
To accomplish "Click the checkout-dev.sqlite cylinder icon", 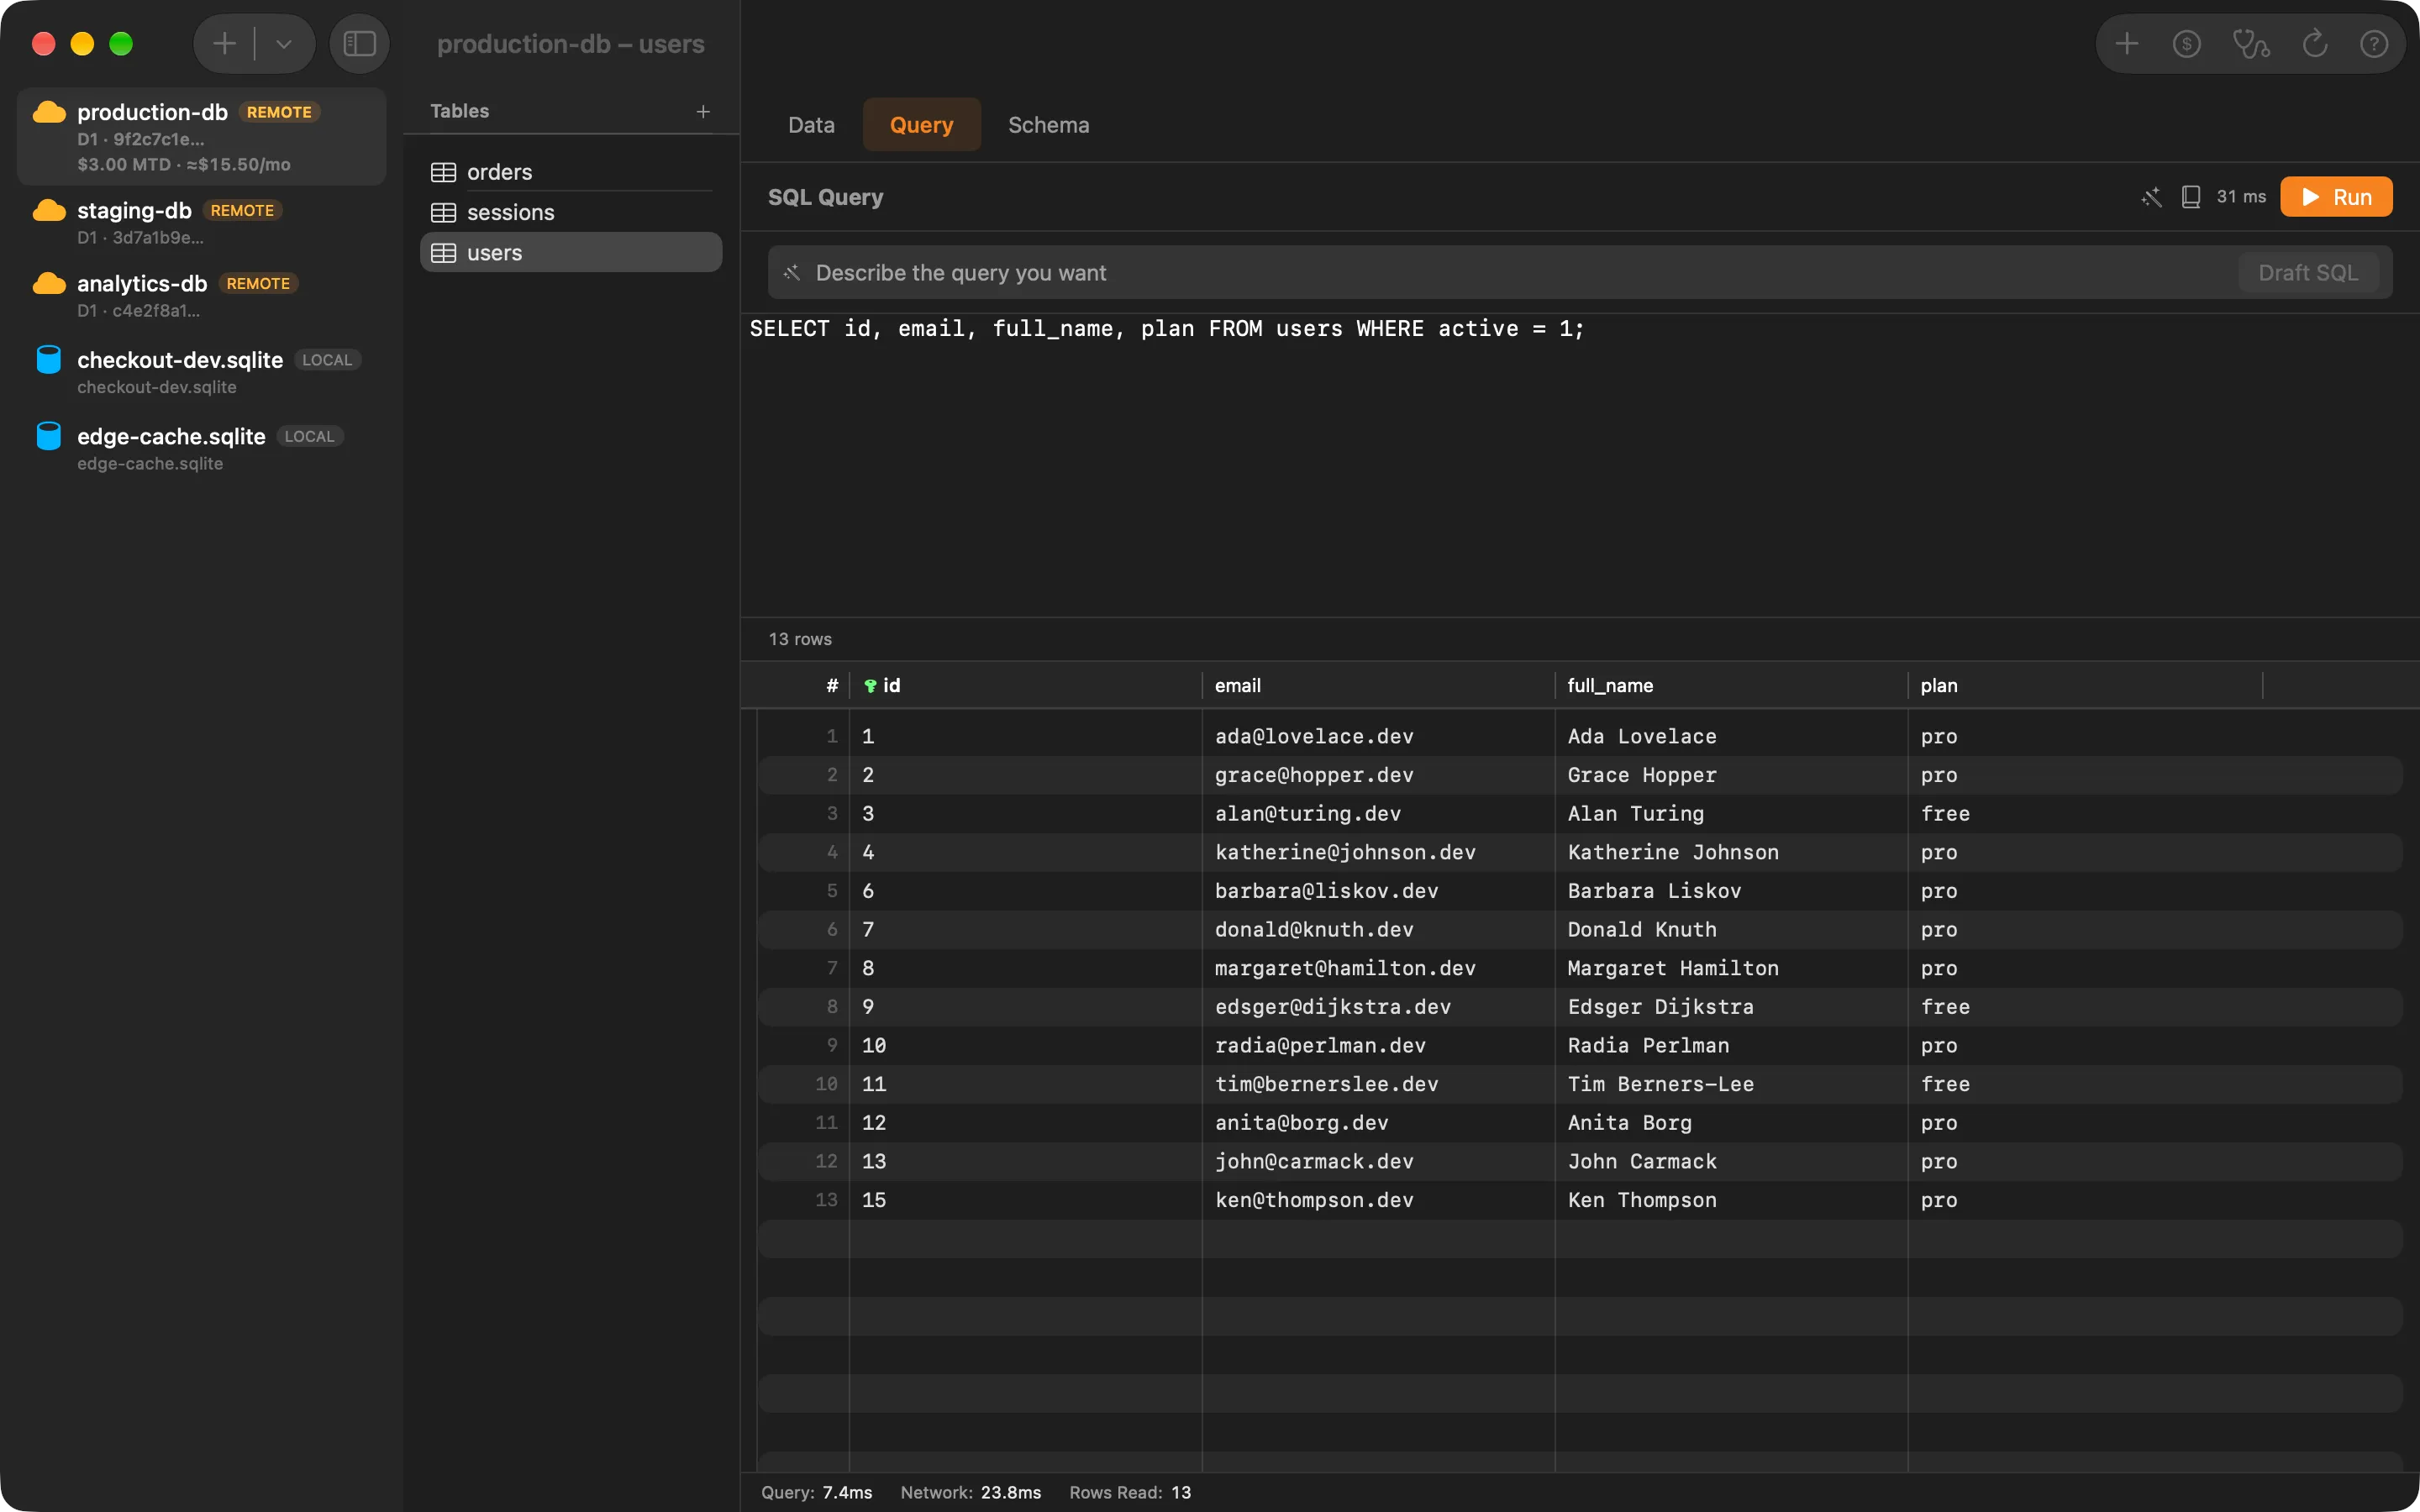I will (49, 360).
